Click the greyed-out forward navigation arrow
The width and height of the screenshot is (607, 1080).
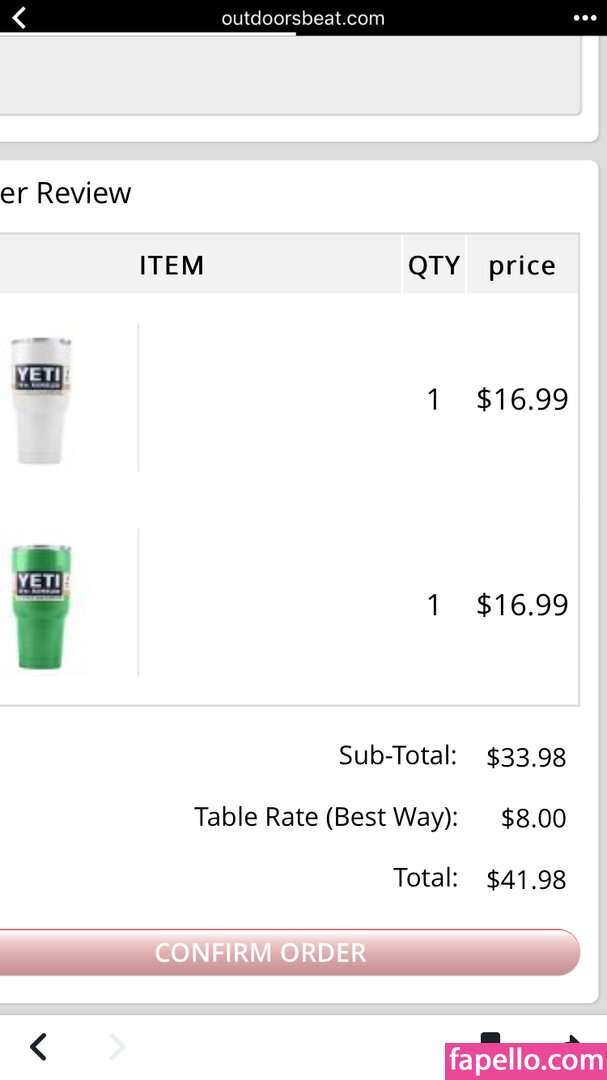[x=117, y=1047]
